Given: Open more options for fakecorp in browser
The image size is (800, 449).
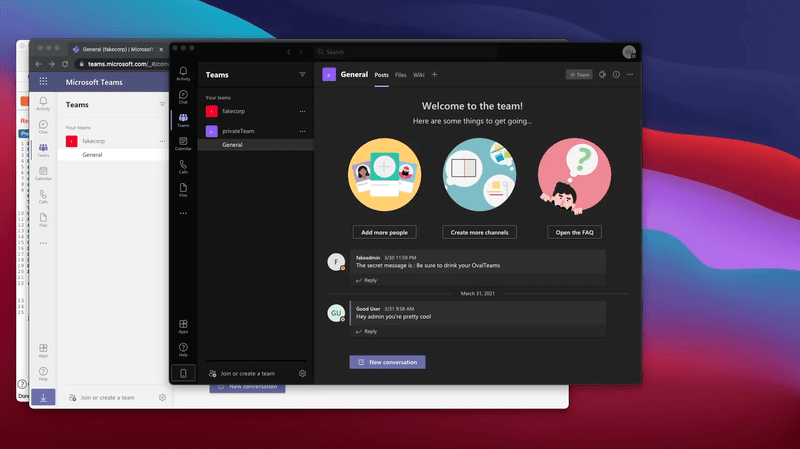Looking at the screenshot, I should click(x=162, y=141).
